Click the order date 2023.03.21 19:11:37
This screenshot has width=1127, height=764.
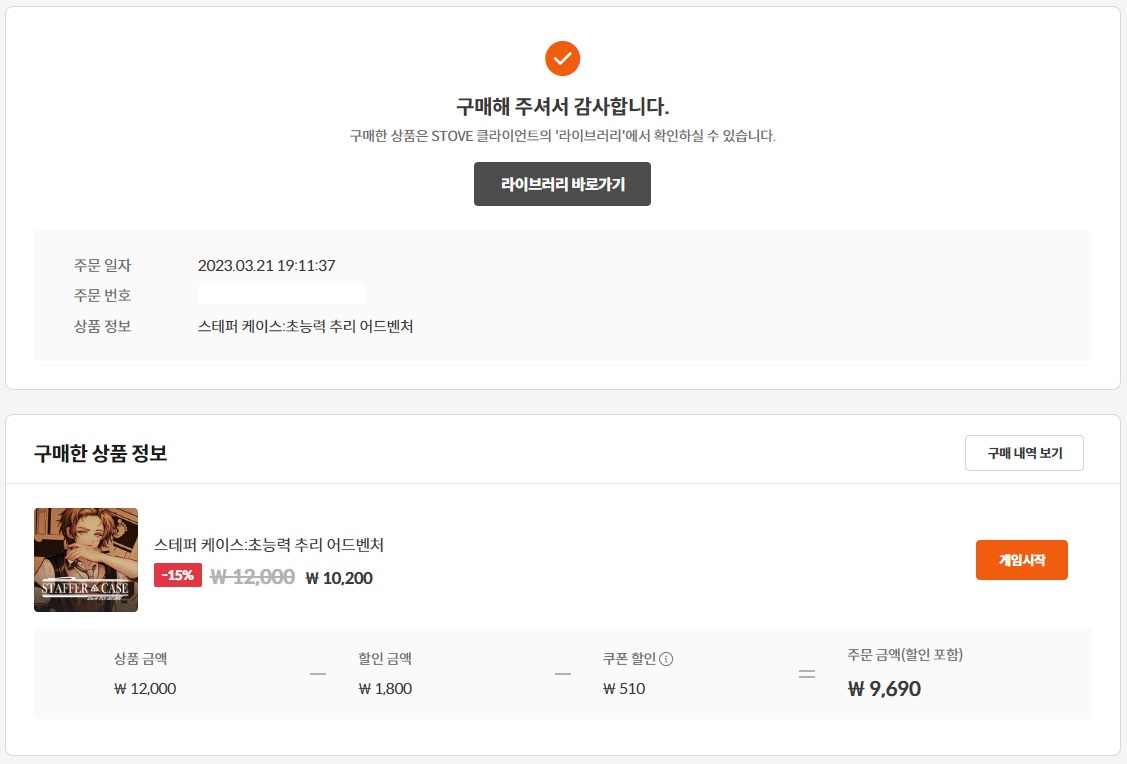click(x=266, y=265)
